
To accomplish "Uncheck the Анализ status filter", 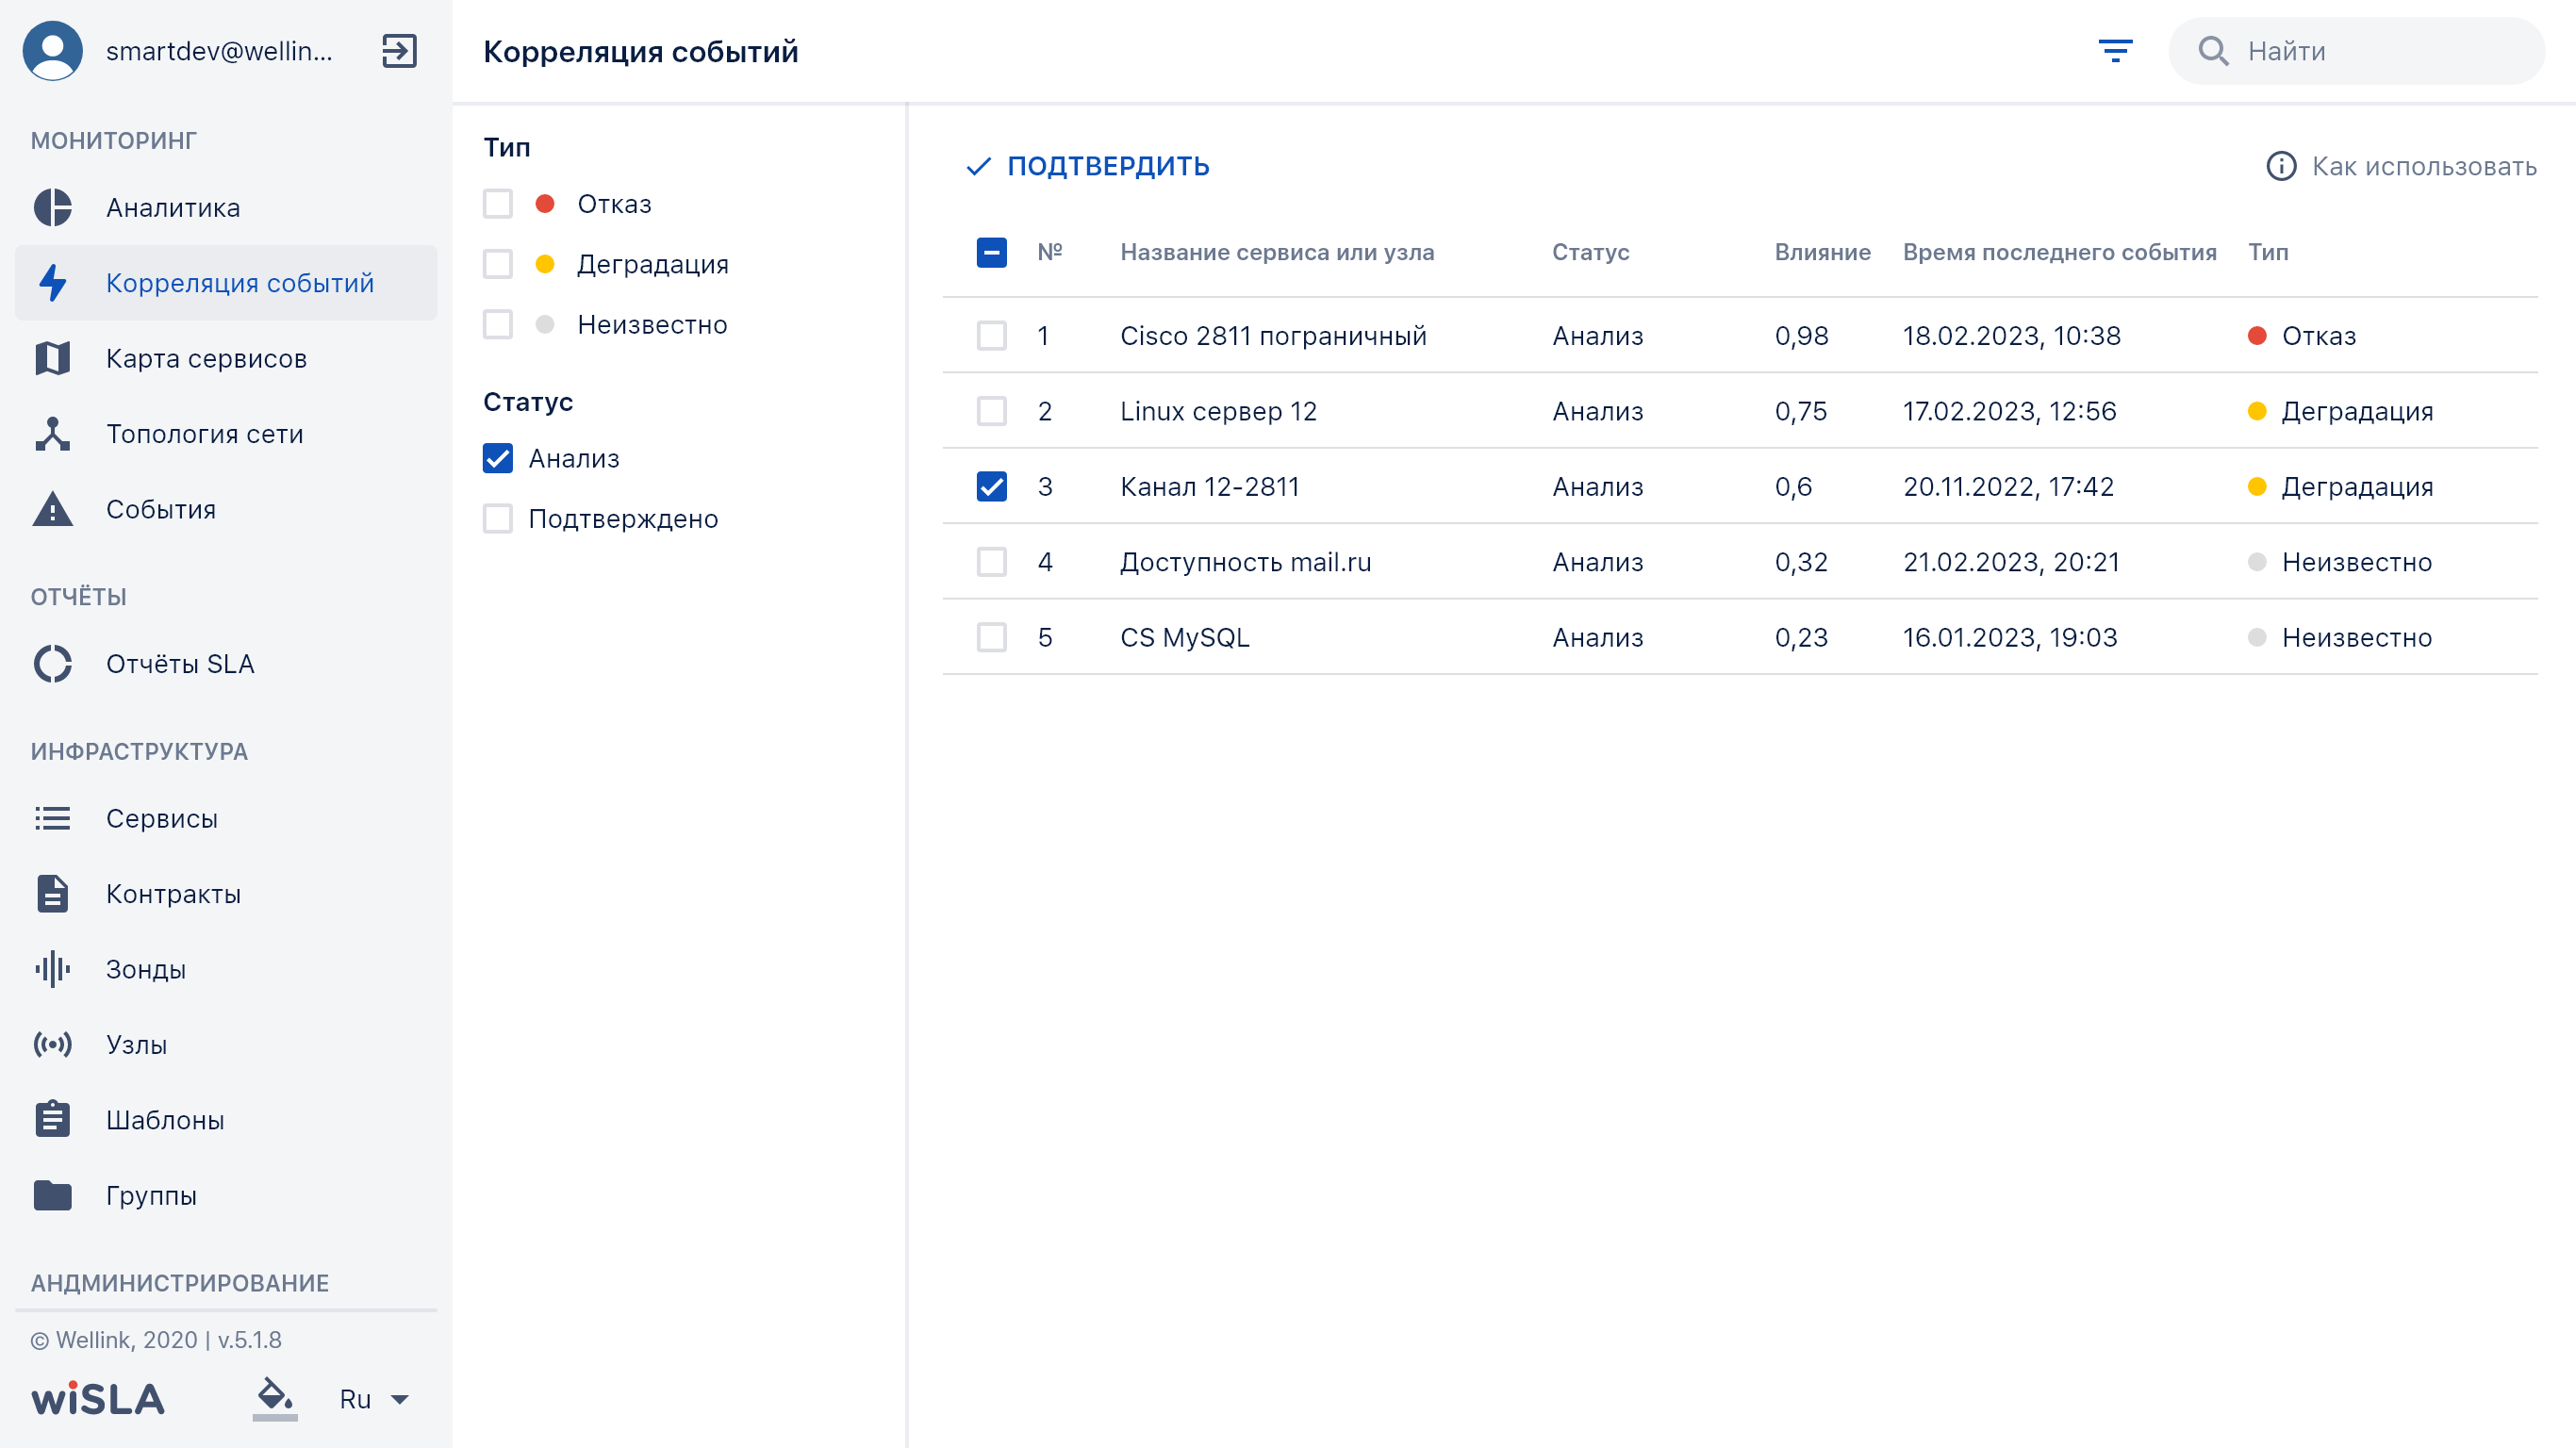I will pyautogui.click(x=498, y=458).
